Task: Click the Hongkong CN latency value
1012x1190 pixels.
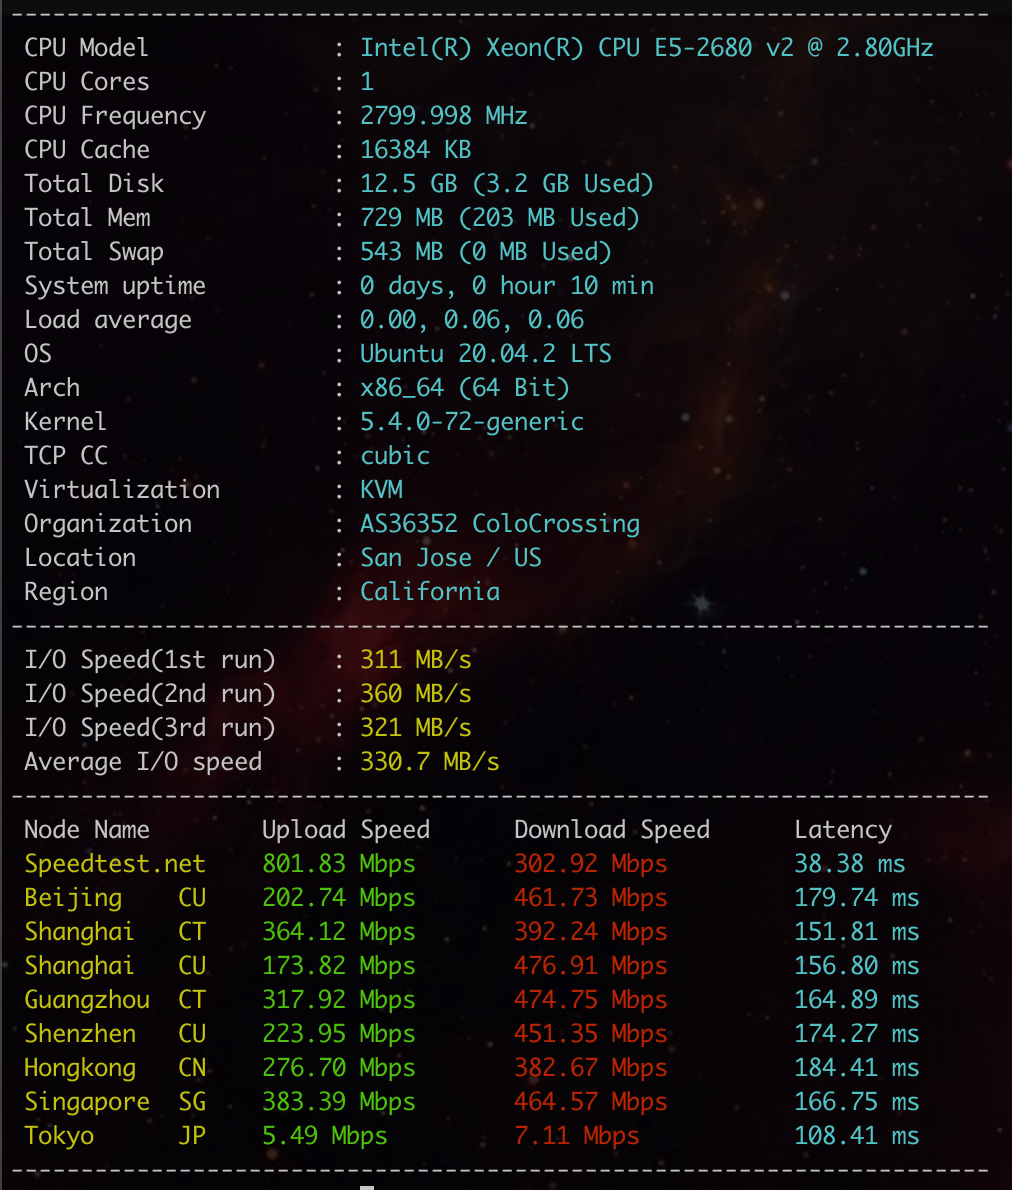Action: coord(856,1068)
